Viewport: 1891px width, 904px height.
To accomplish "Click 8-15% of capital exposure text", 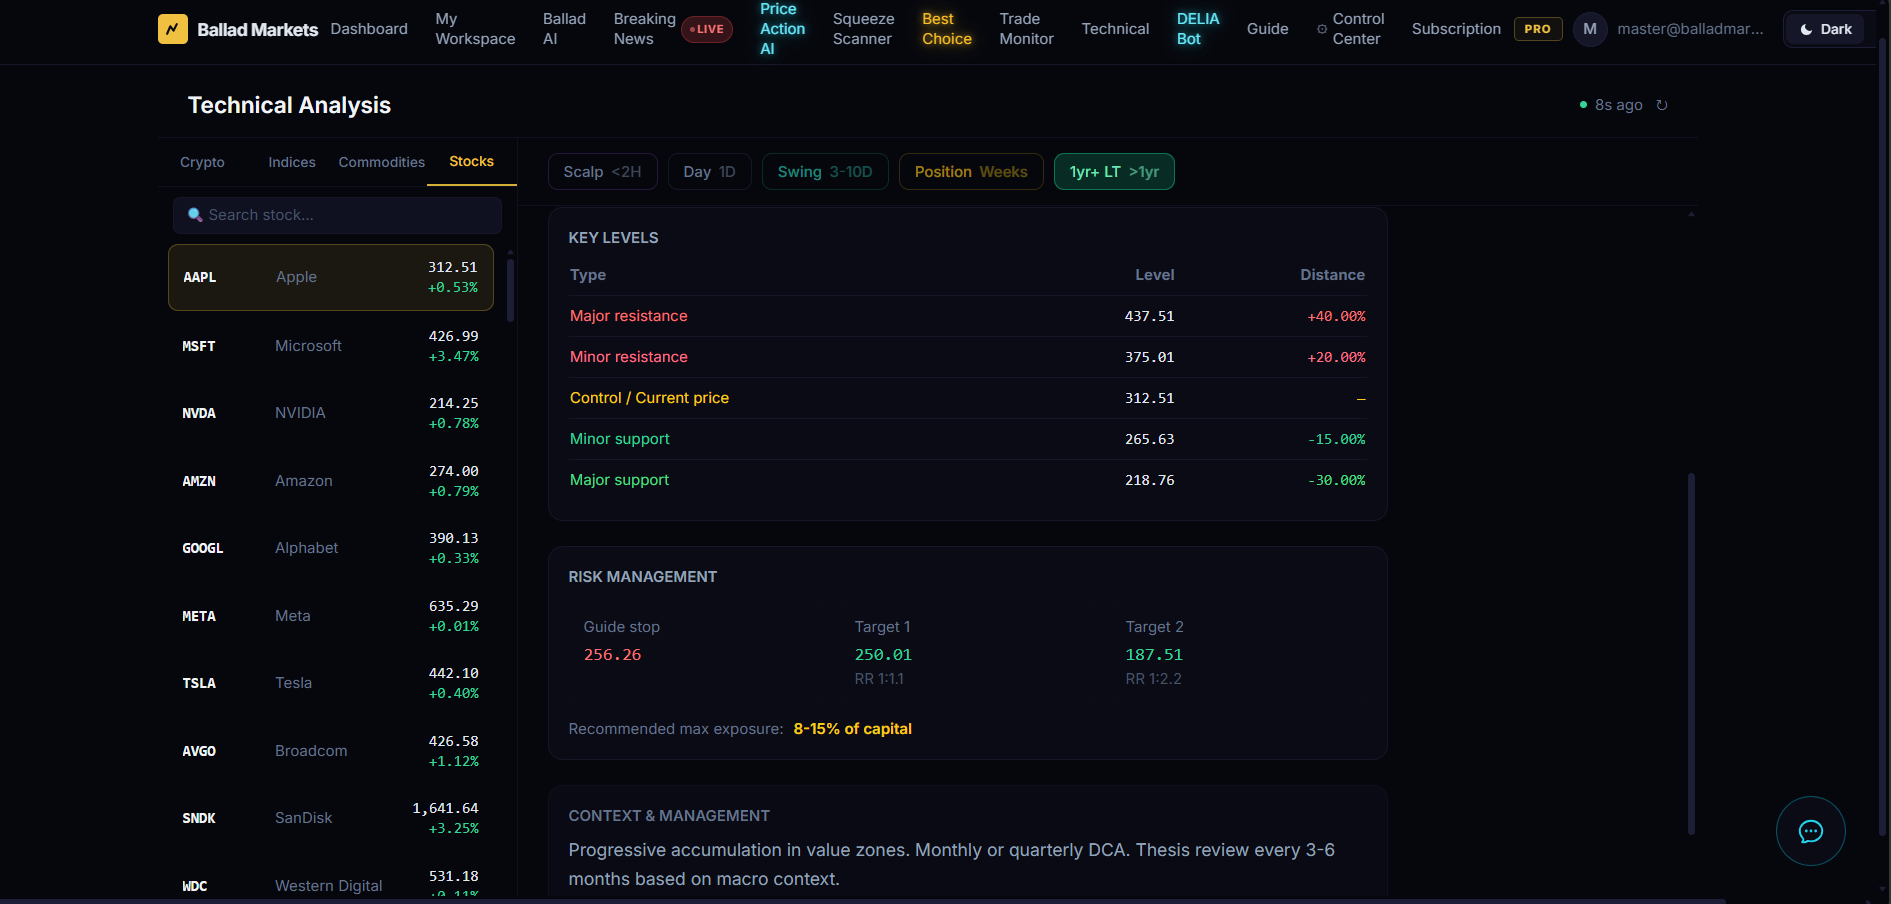I will pyautogui.click(x=852, y=729).
